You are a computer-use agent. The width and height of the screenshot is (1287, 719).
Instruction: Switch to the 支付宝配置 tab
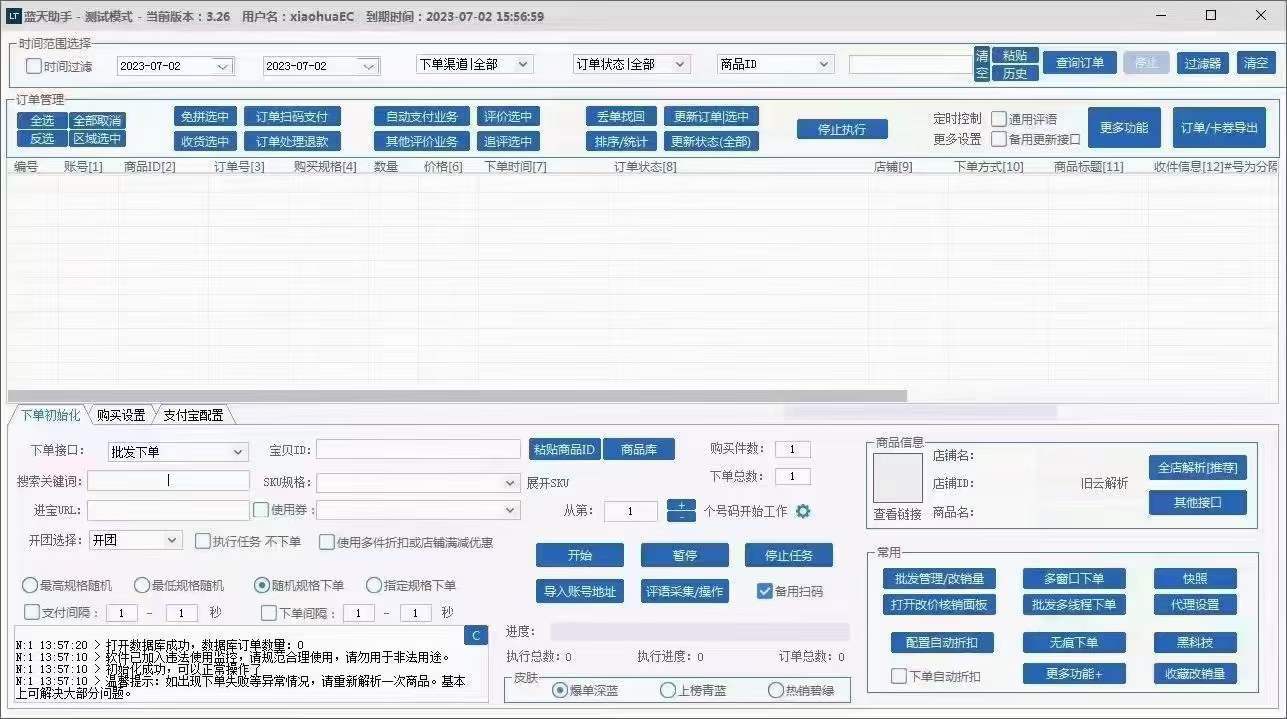tap(193, 415)
